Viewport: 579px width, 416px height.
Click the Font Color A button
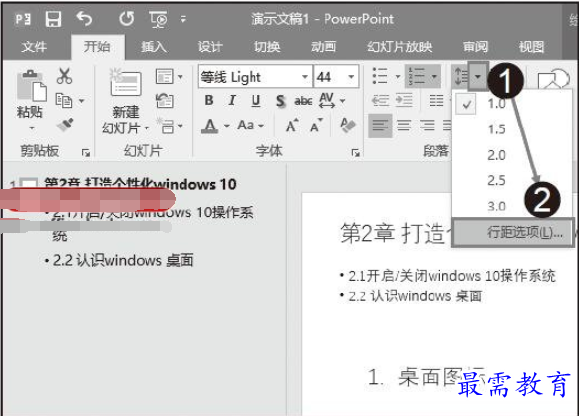coord(209,126)
